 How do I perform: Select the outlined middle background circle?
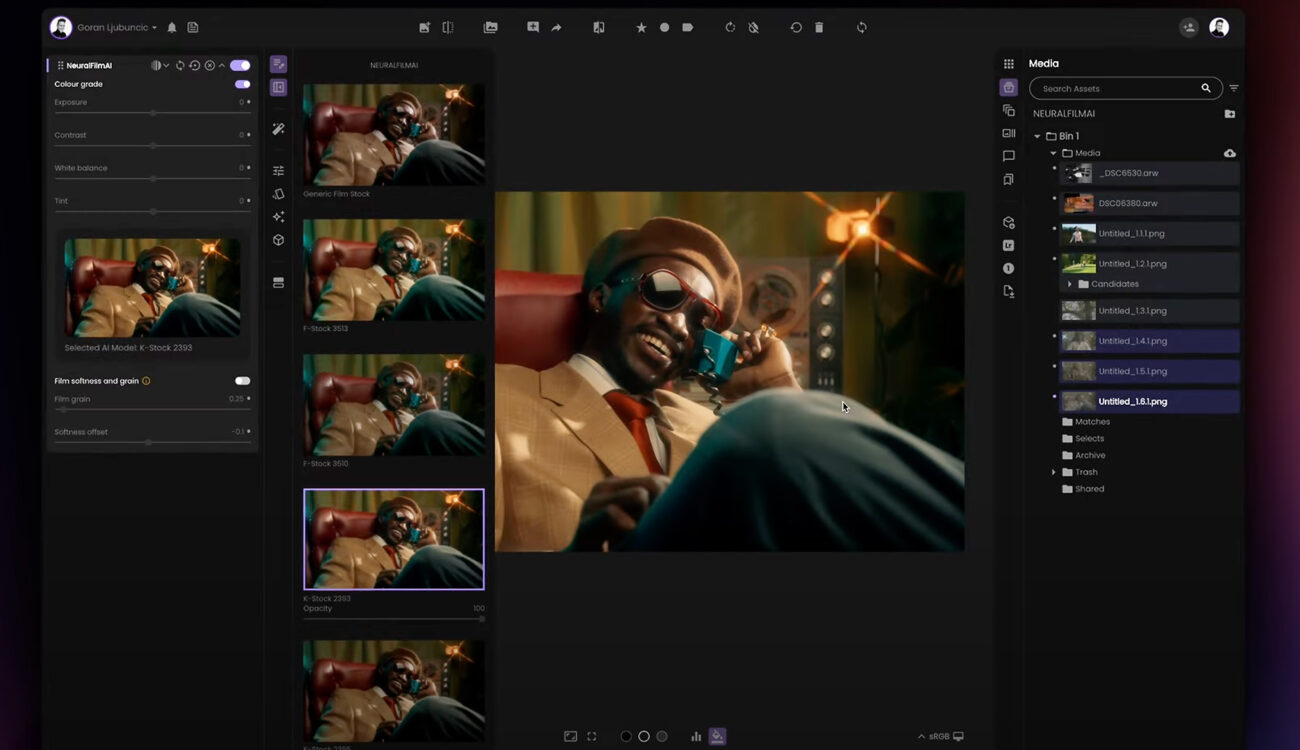pos(644,736)
